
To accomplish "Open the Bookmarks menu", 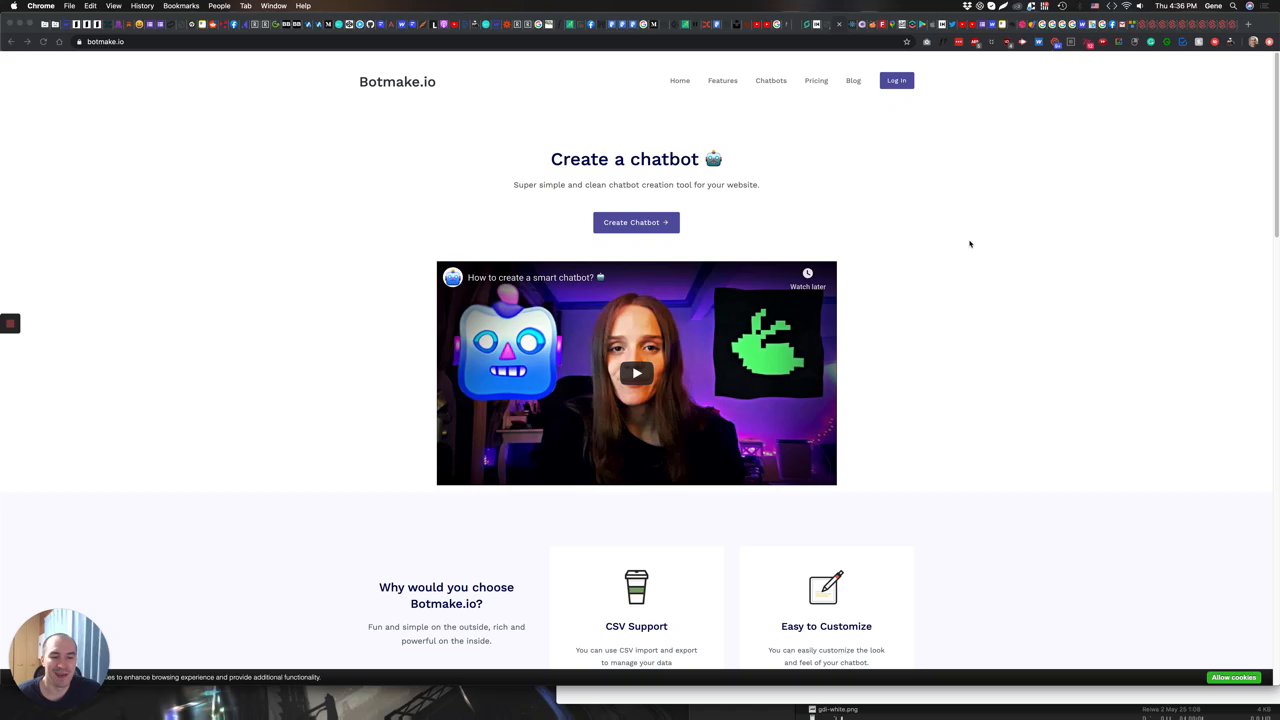I will (181, 6).
